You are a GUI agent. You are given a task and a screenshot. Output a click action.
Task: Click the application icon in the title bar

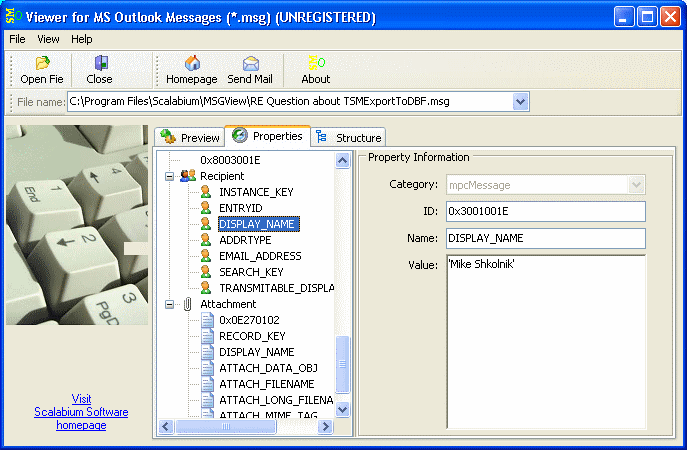(x=13, y=16)
